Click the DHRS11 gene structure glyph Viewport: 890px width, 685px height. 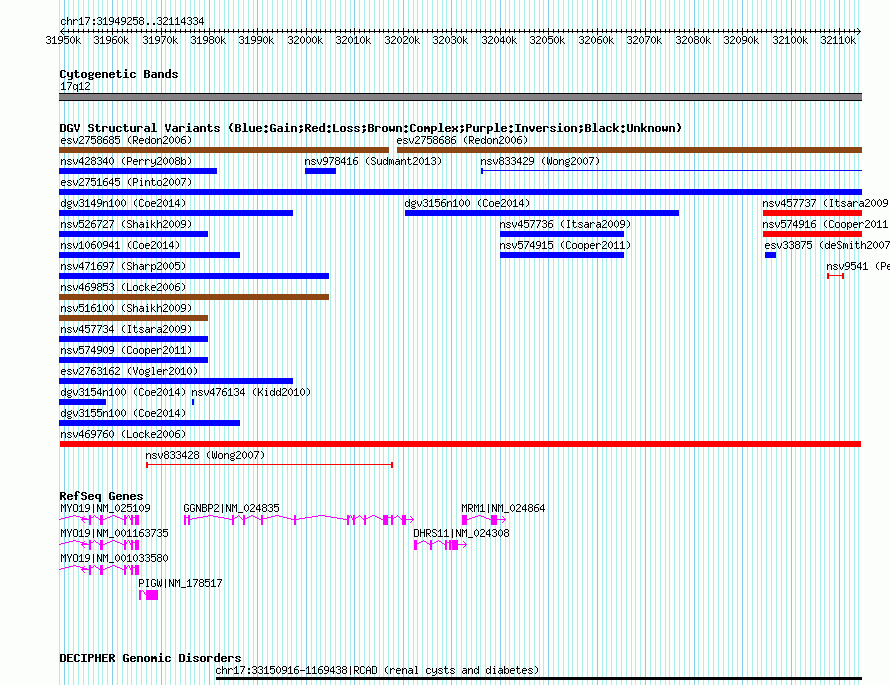[440, 545]
